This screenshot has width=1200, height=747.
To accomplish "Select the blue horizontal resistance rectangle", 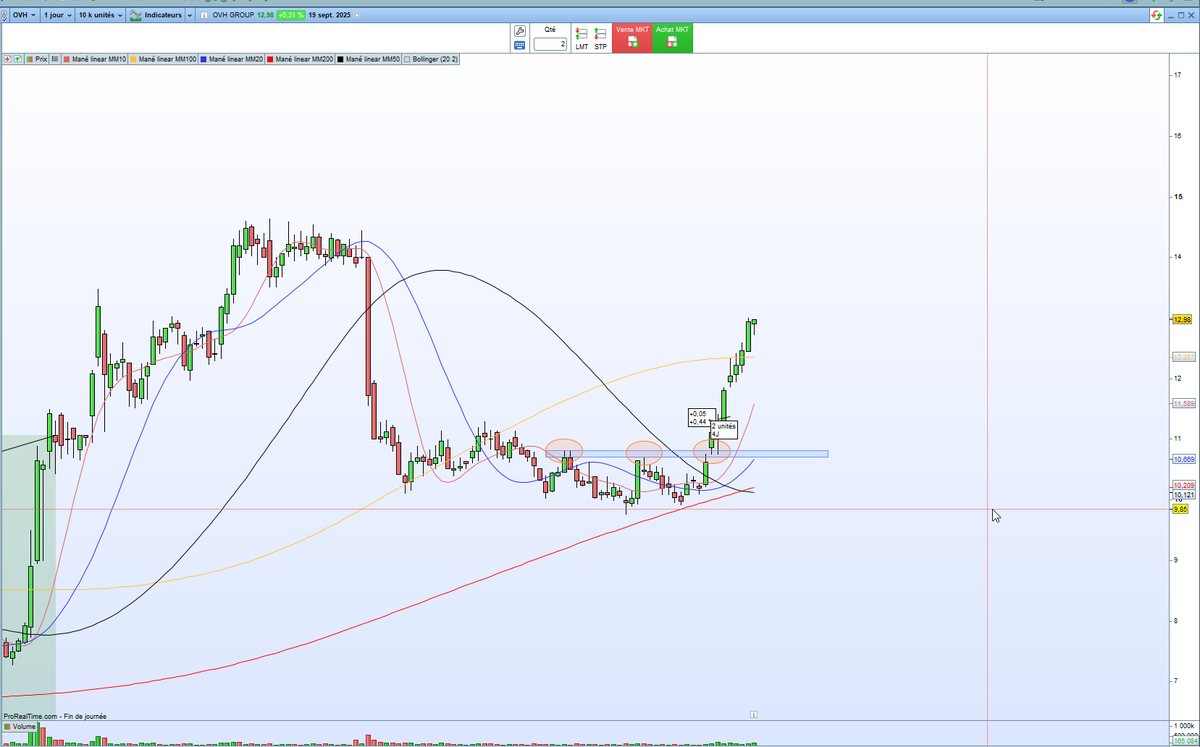I will click(688, 454).
